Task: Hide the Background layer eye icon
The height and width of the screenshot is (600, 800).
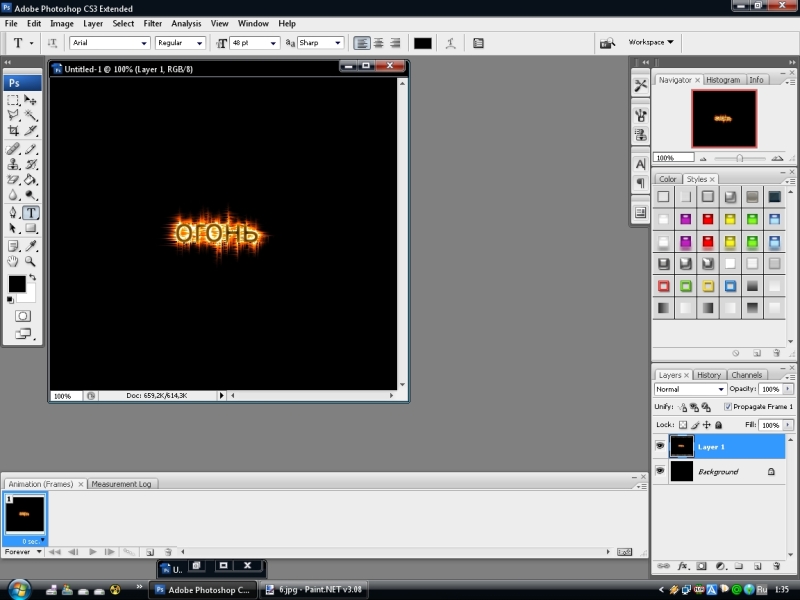Action: tap(660, 471)
